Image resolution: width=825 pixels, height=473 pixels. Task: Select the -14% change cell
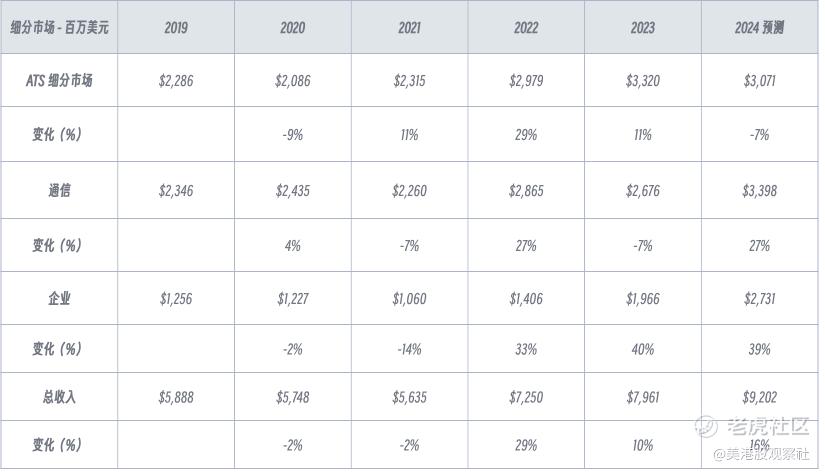click(x=409, y=349)
